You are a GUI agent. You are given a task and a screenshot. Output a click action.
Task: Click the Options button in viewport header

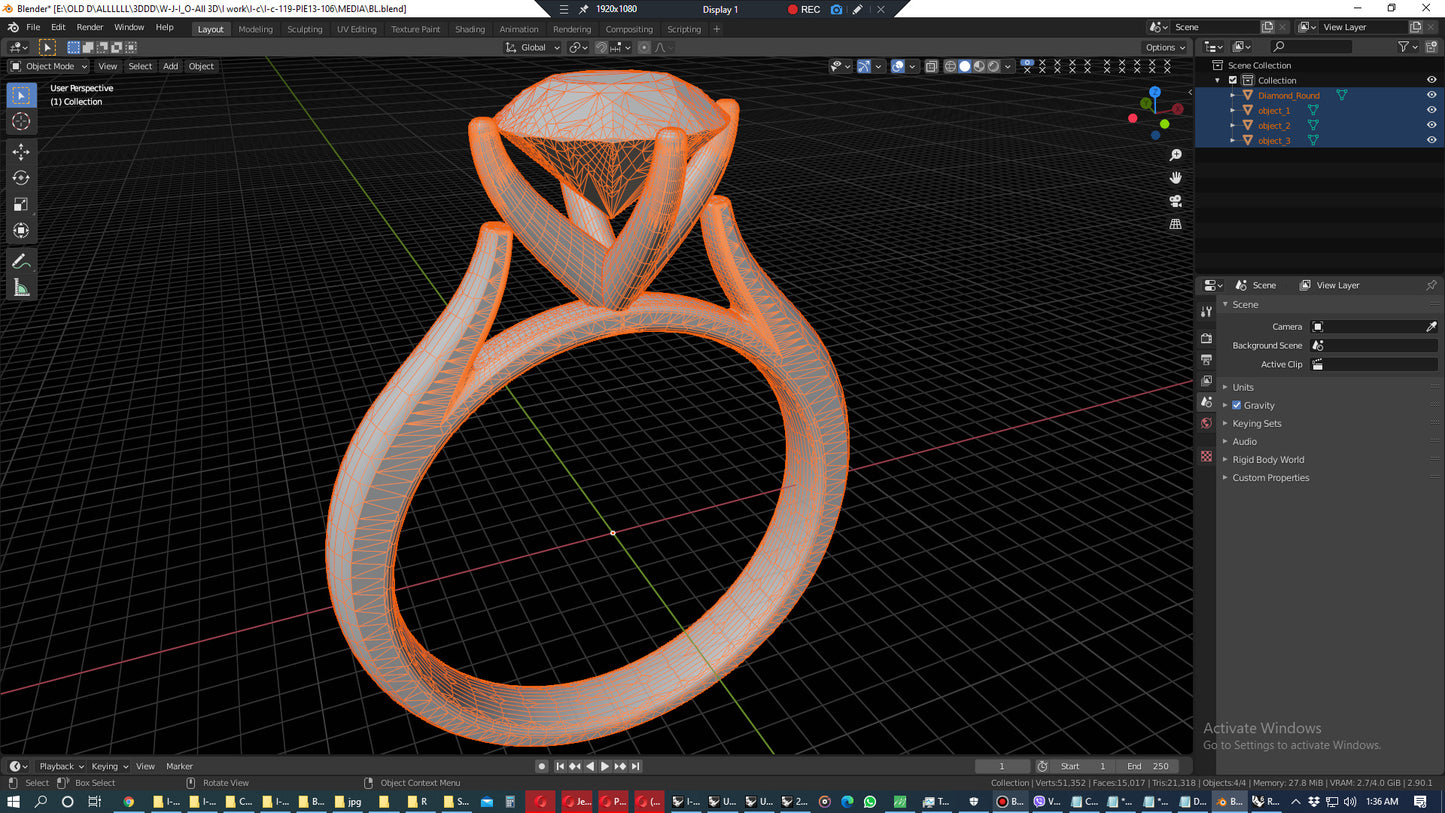coord(1164,47)
